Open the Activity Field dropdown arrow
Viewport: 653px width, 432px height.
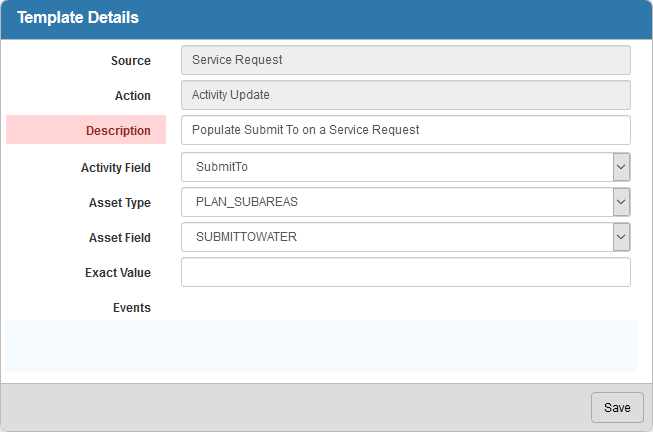point(621,167)
